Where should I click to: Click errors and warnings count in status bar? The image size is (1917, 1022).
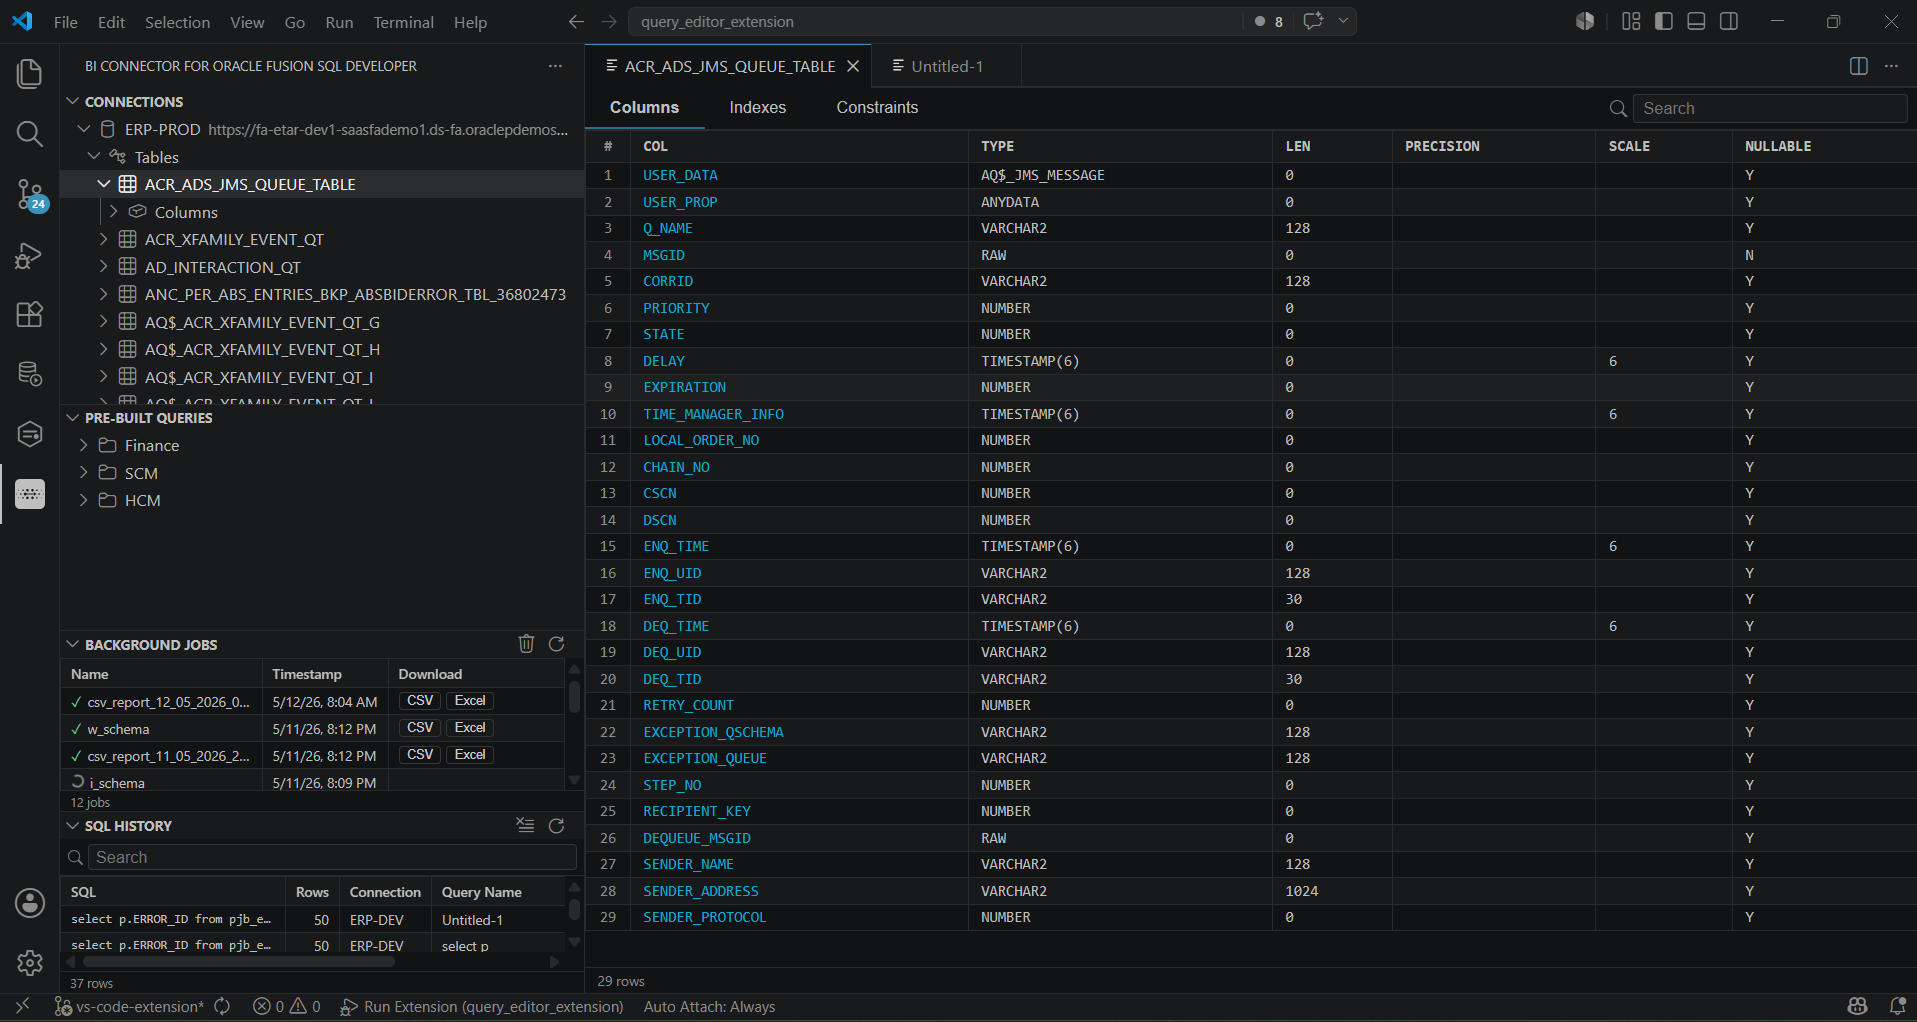tap(287, 1006)
